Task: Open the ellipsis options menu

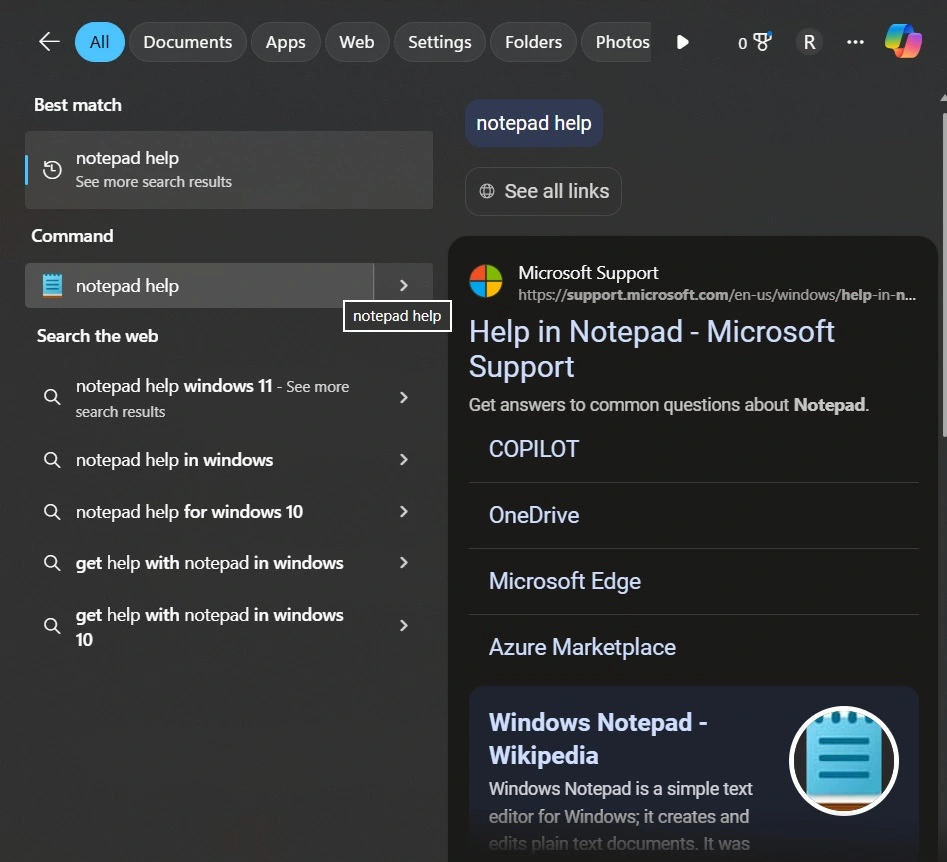Action: [x=855, y=41]
